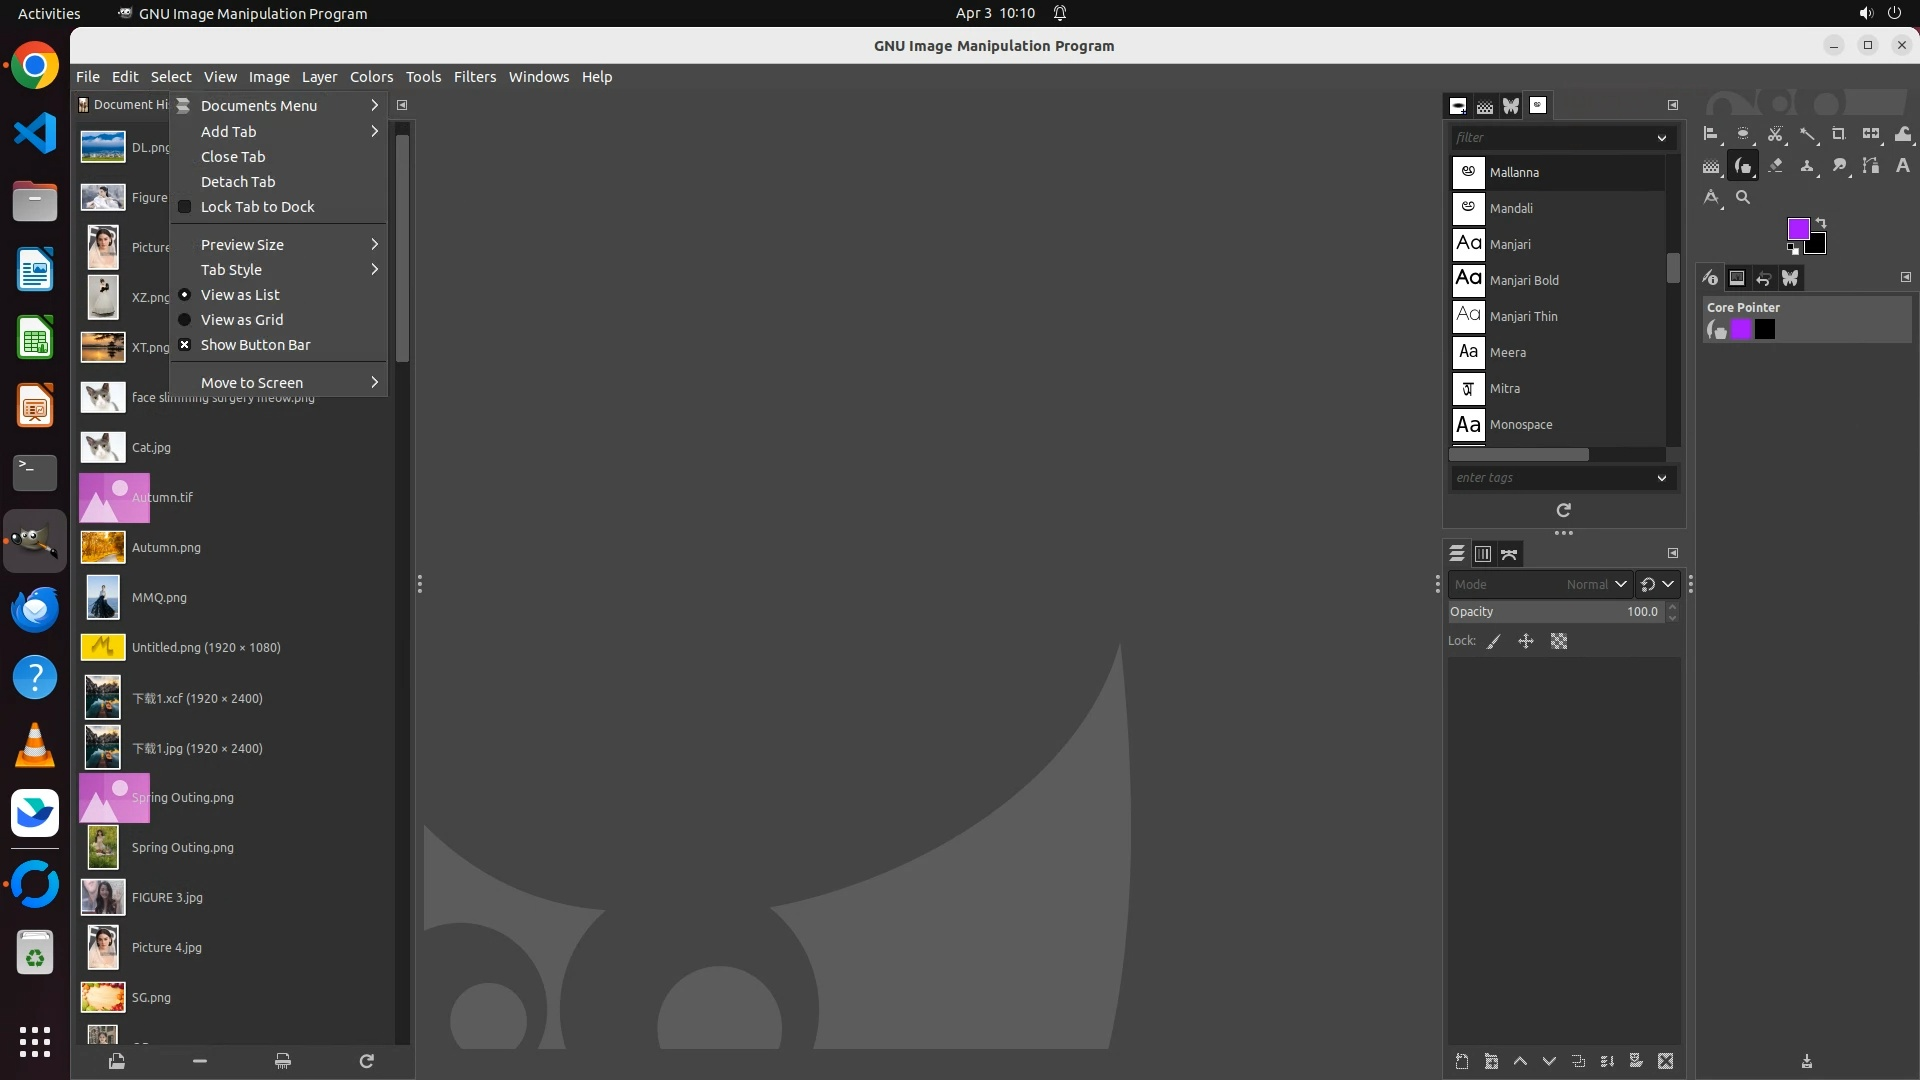The width and height of the screenshot is (1920, 1080).
Task: Open the enter tags dropdown arrow
Action: click(1662, 478)
